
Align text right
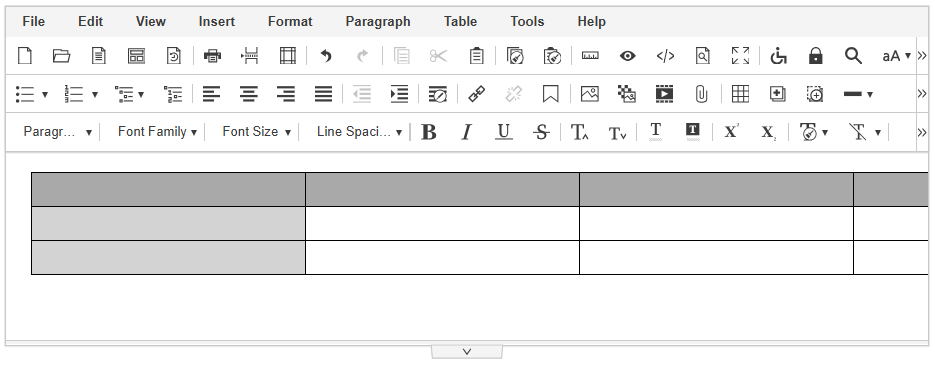[286, 94]
